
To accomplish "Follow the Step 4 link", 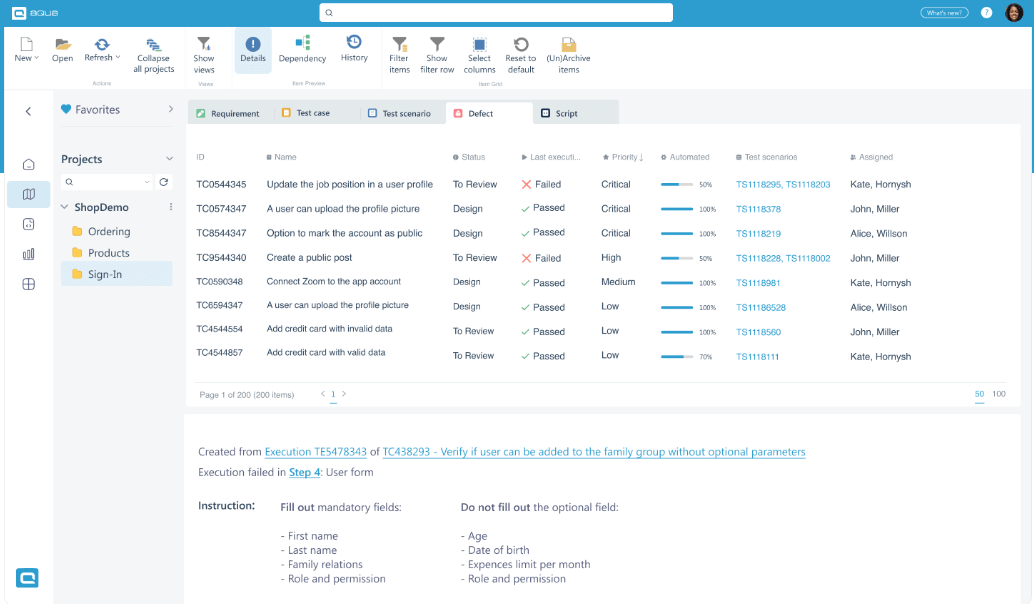I will tap(304, 471).
